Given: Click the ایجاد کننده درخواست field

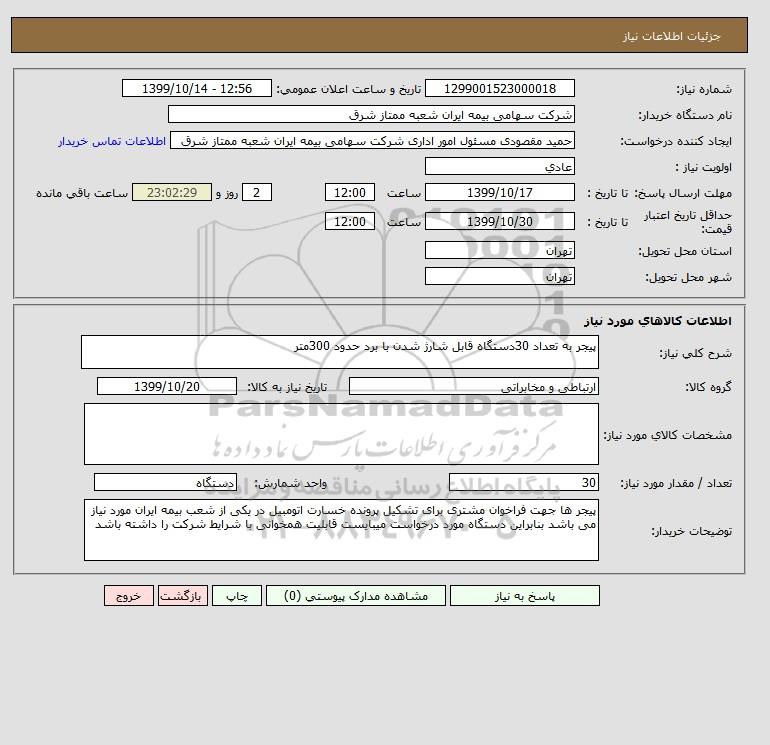Looking at the screenshot, I should point(372,141).
